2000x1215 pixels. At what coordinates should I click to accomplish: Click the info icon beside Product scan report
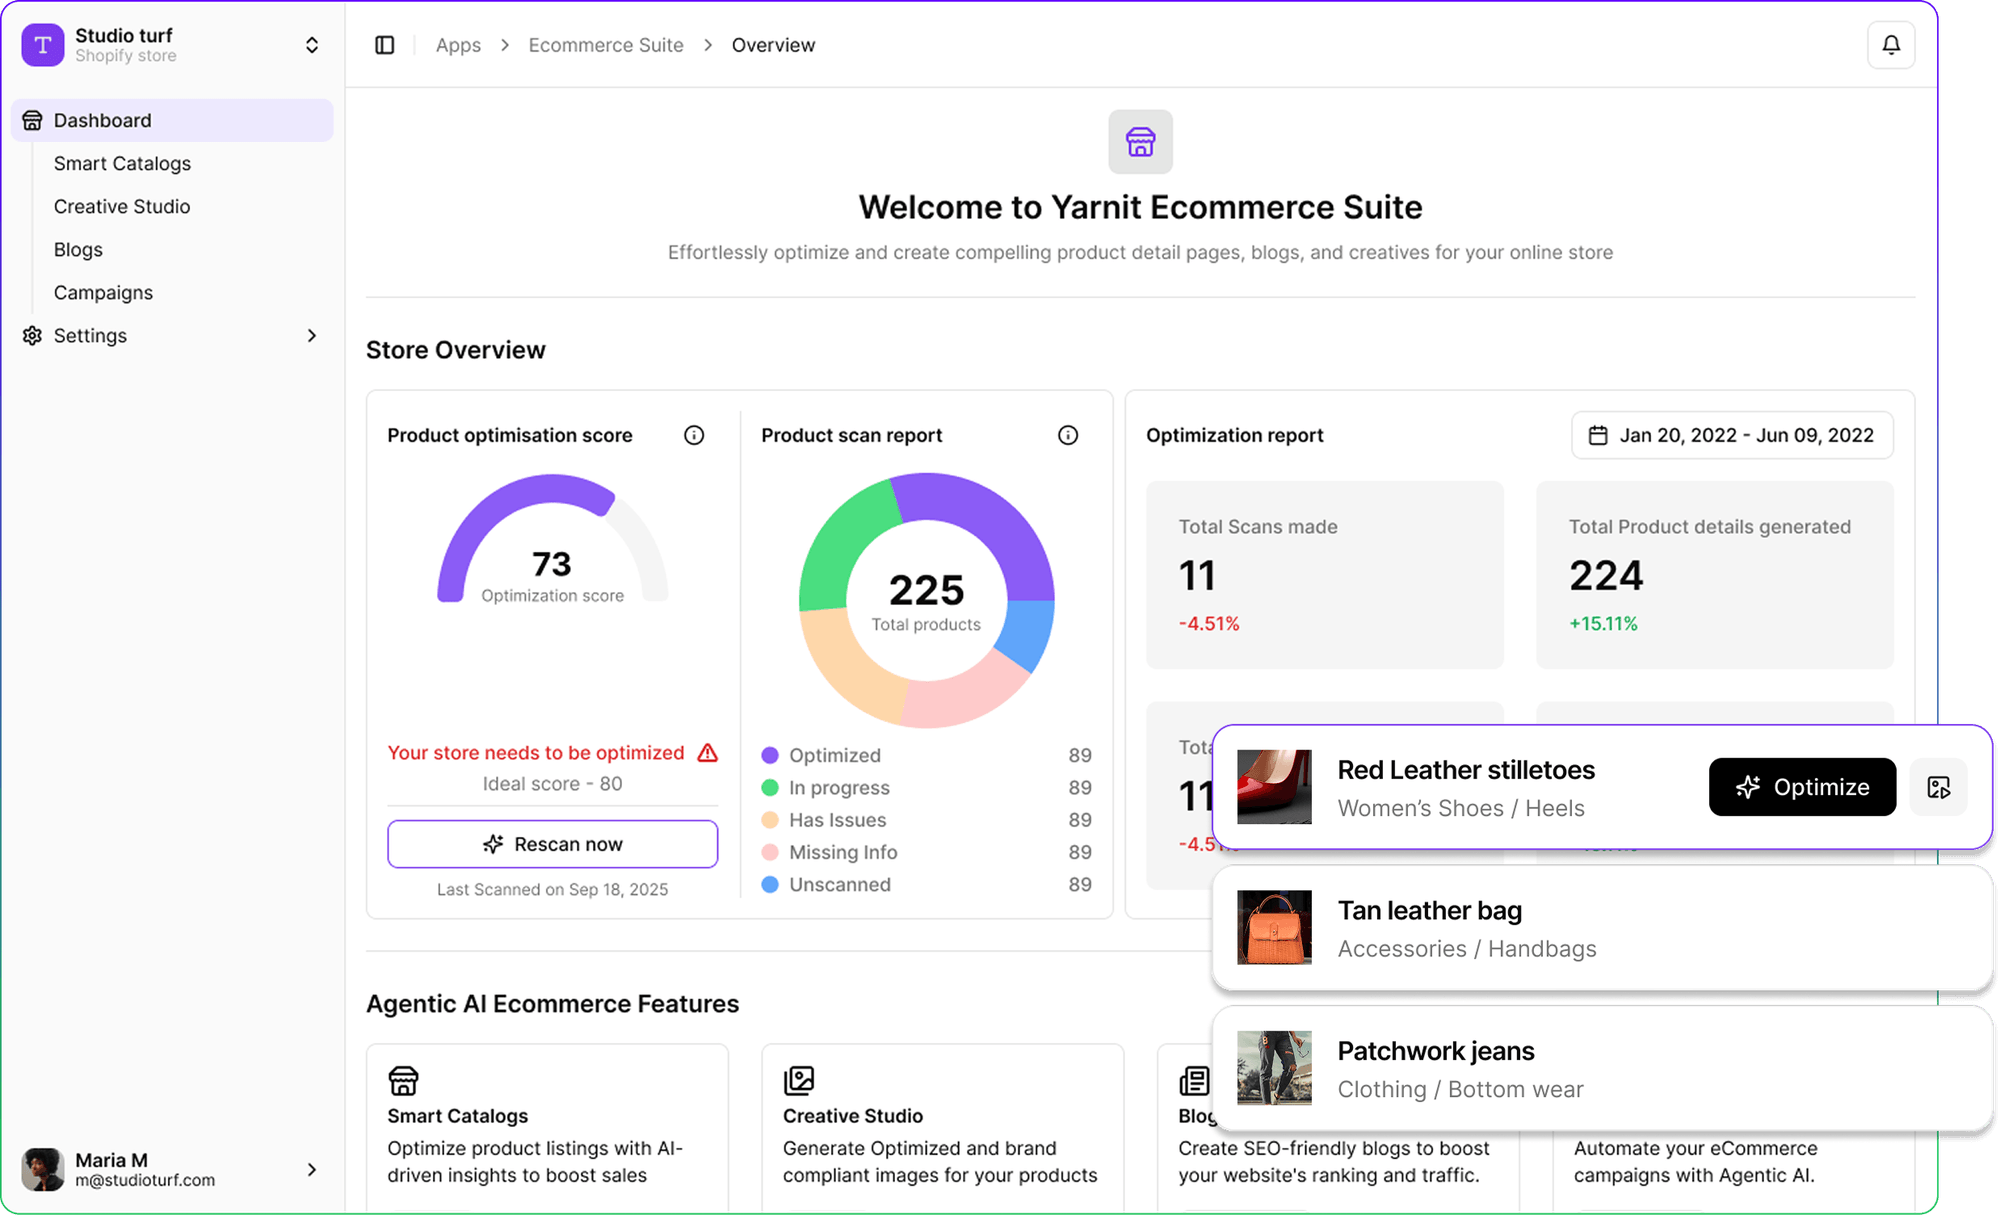(1067, 435)
